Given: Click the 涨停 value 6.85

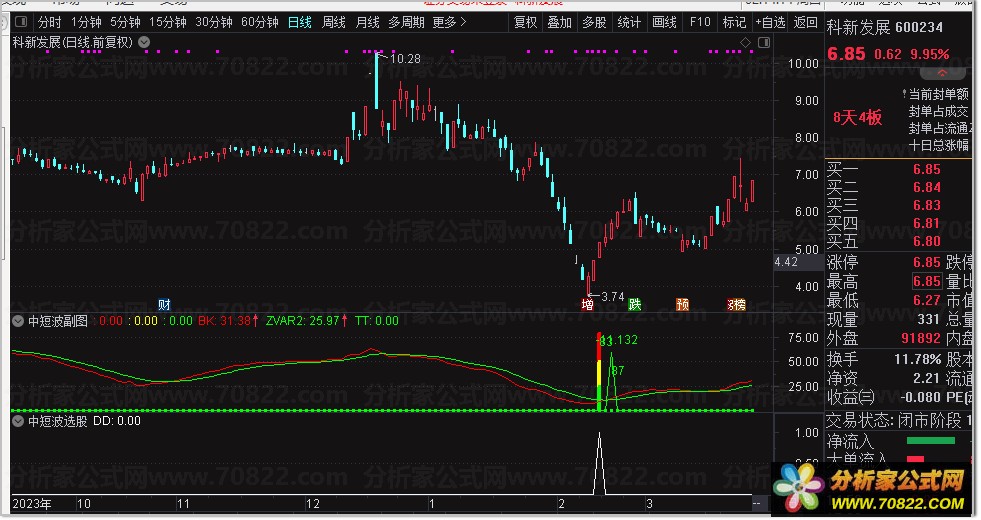Looking at the screenshot, I should pyautogui.click(x=926, y=262).
